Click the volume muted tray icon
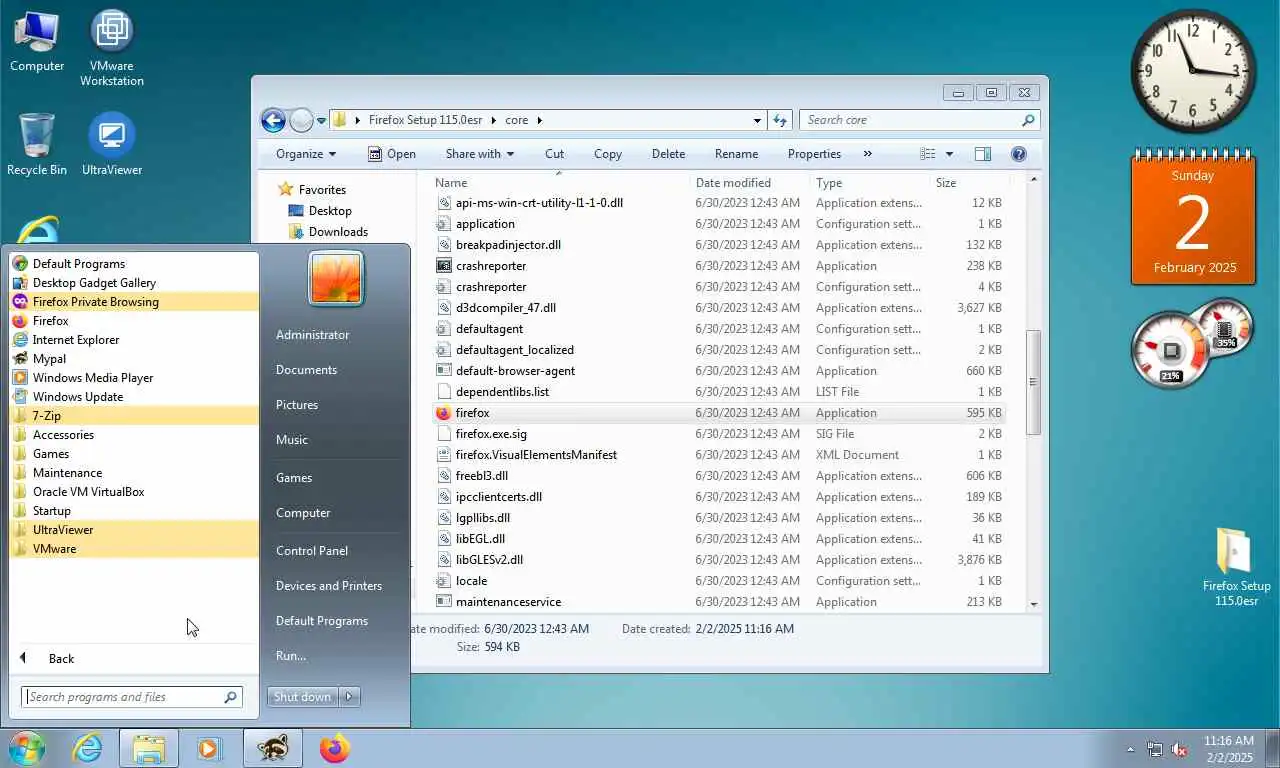Screen dimensions: 1280x768 click(x=1179, y=749)
